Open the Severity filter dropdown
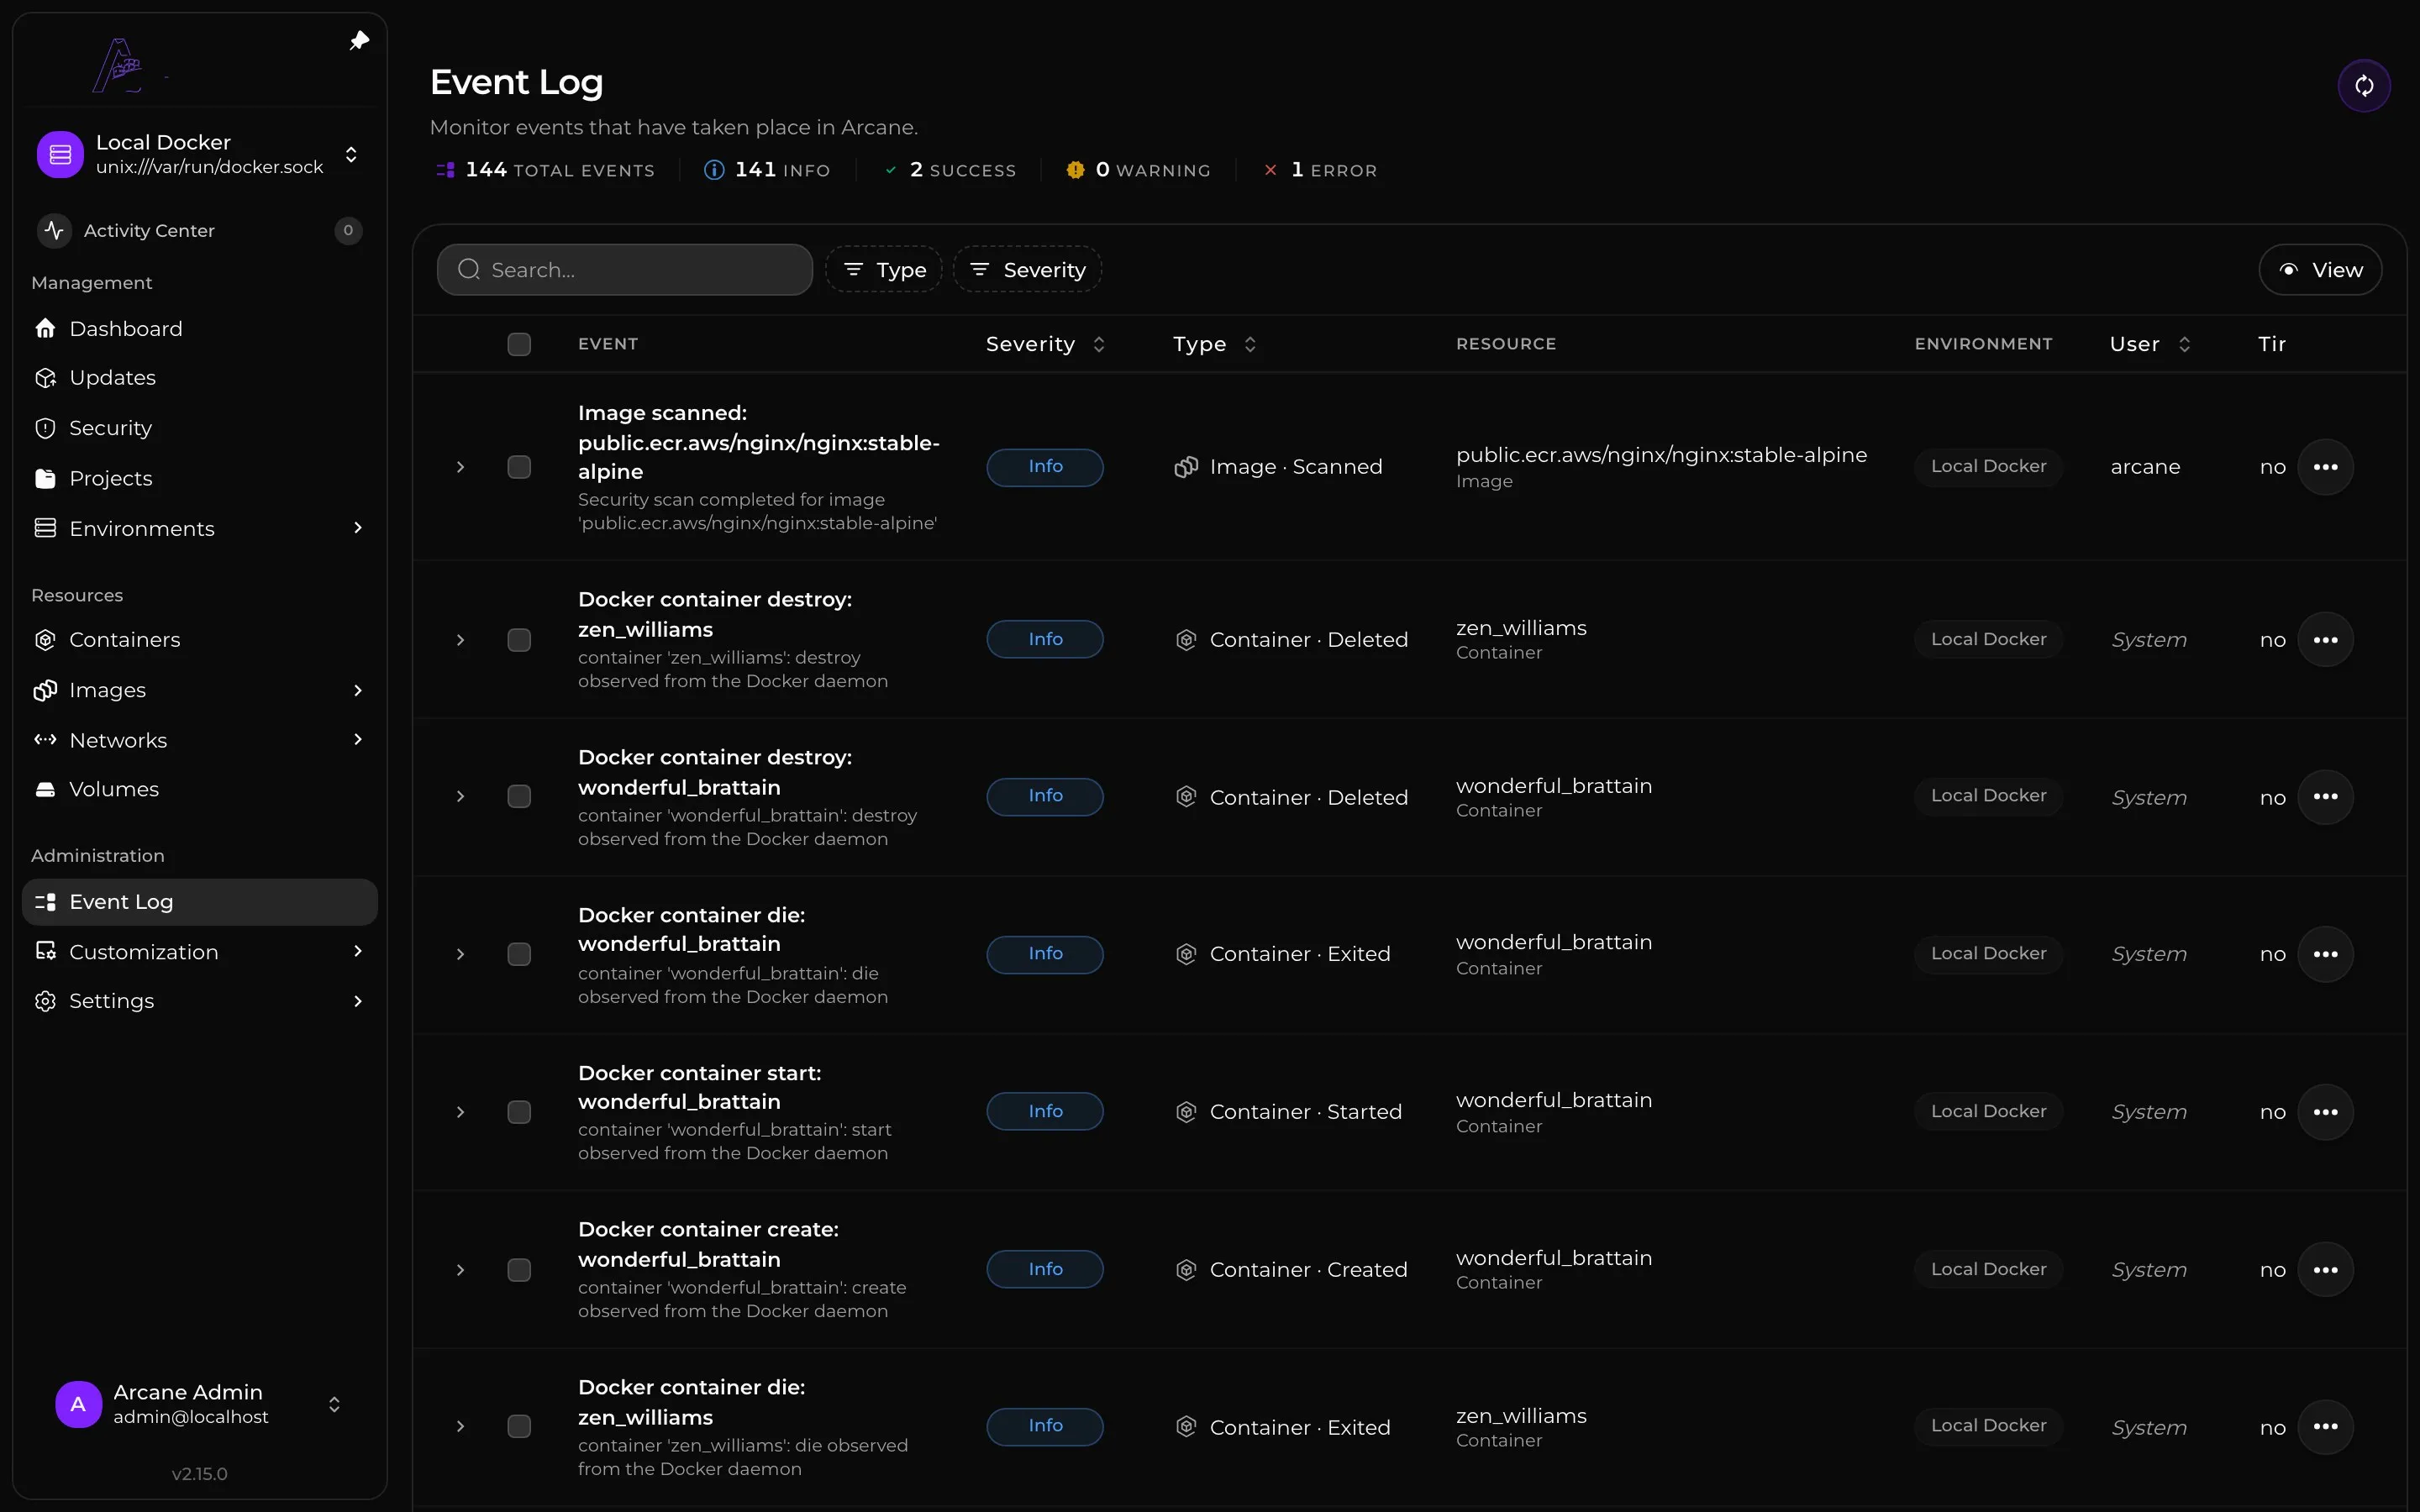Image resolution: width=2420 pixels, height=1512 pixels. [1027, 270]
